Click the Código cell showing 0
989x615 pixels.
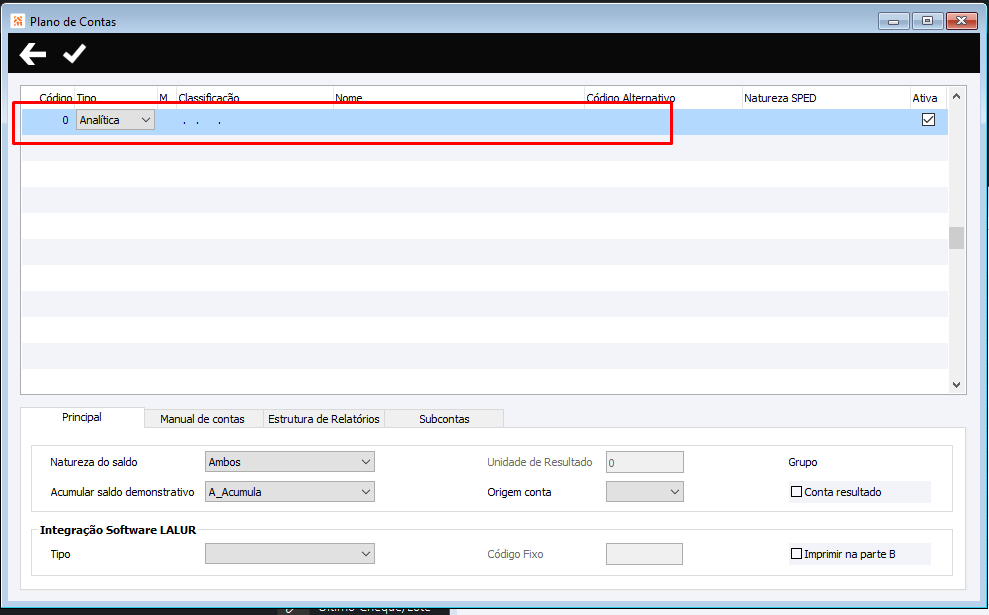(x=49, y=120)
